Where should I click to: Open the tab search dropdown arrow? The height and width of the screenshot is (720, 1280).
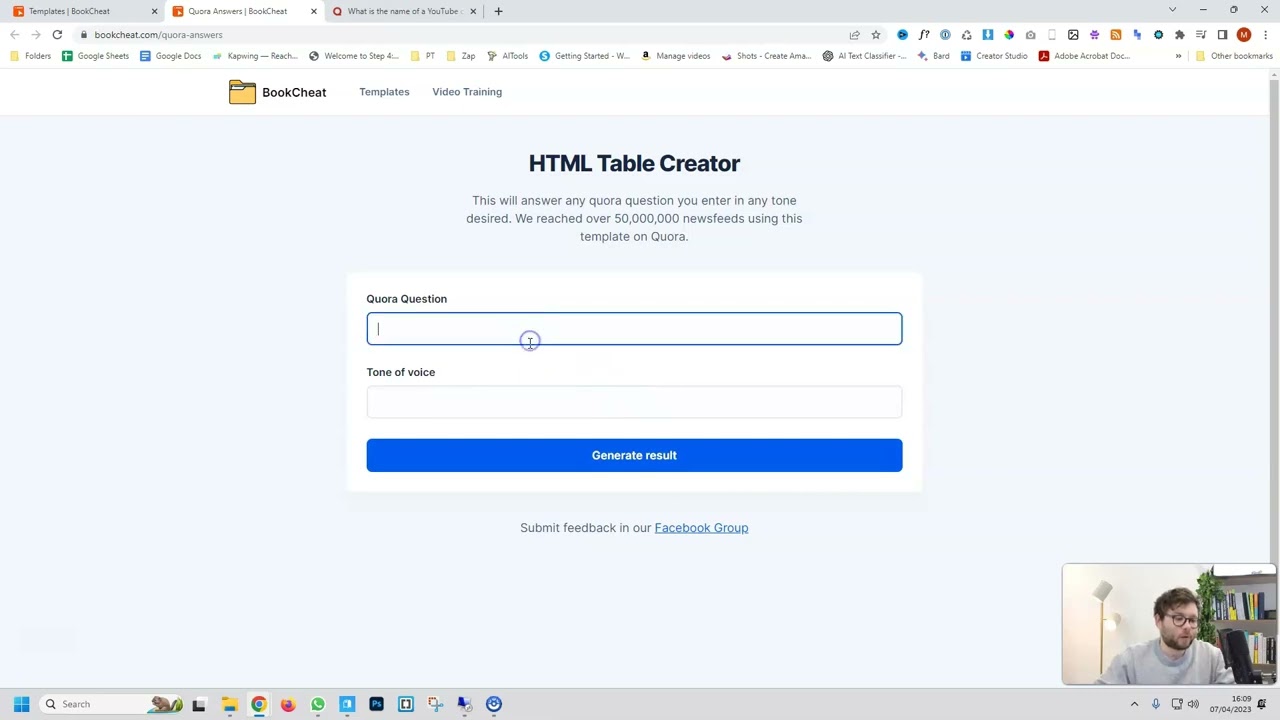point(1172,10)
